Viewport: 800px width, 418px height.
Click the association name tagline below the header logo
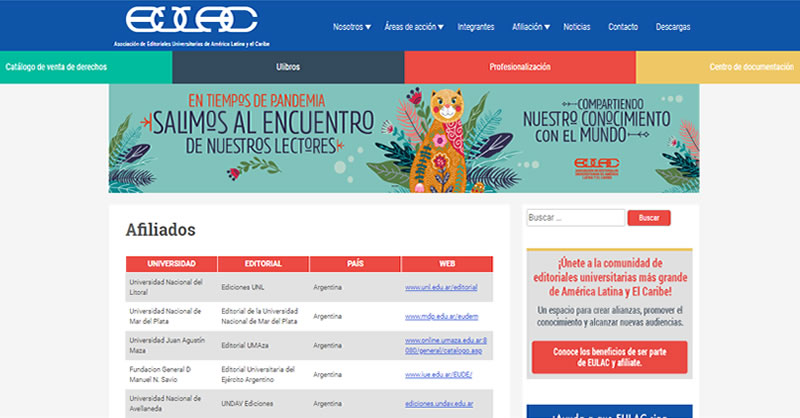[x=191, y=44]
